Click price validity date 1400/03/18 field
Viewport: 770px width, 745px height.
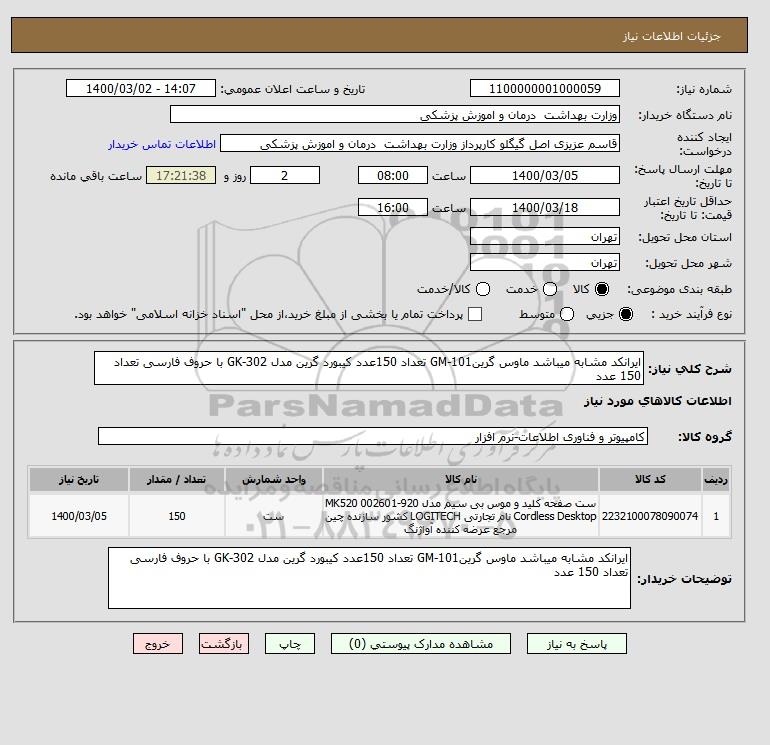[545, 207]
